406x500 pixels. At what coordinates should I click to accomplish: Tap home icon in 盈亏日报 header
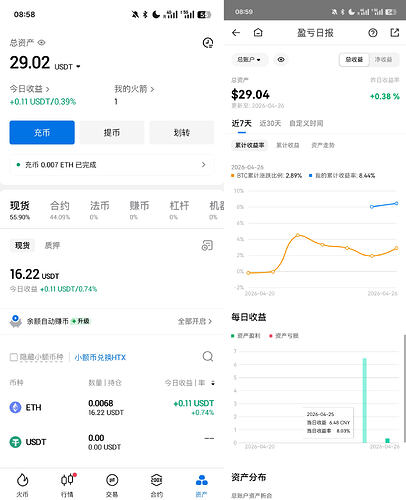coord(258,32)
